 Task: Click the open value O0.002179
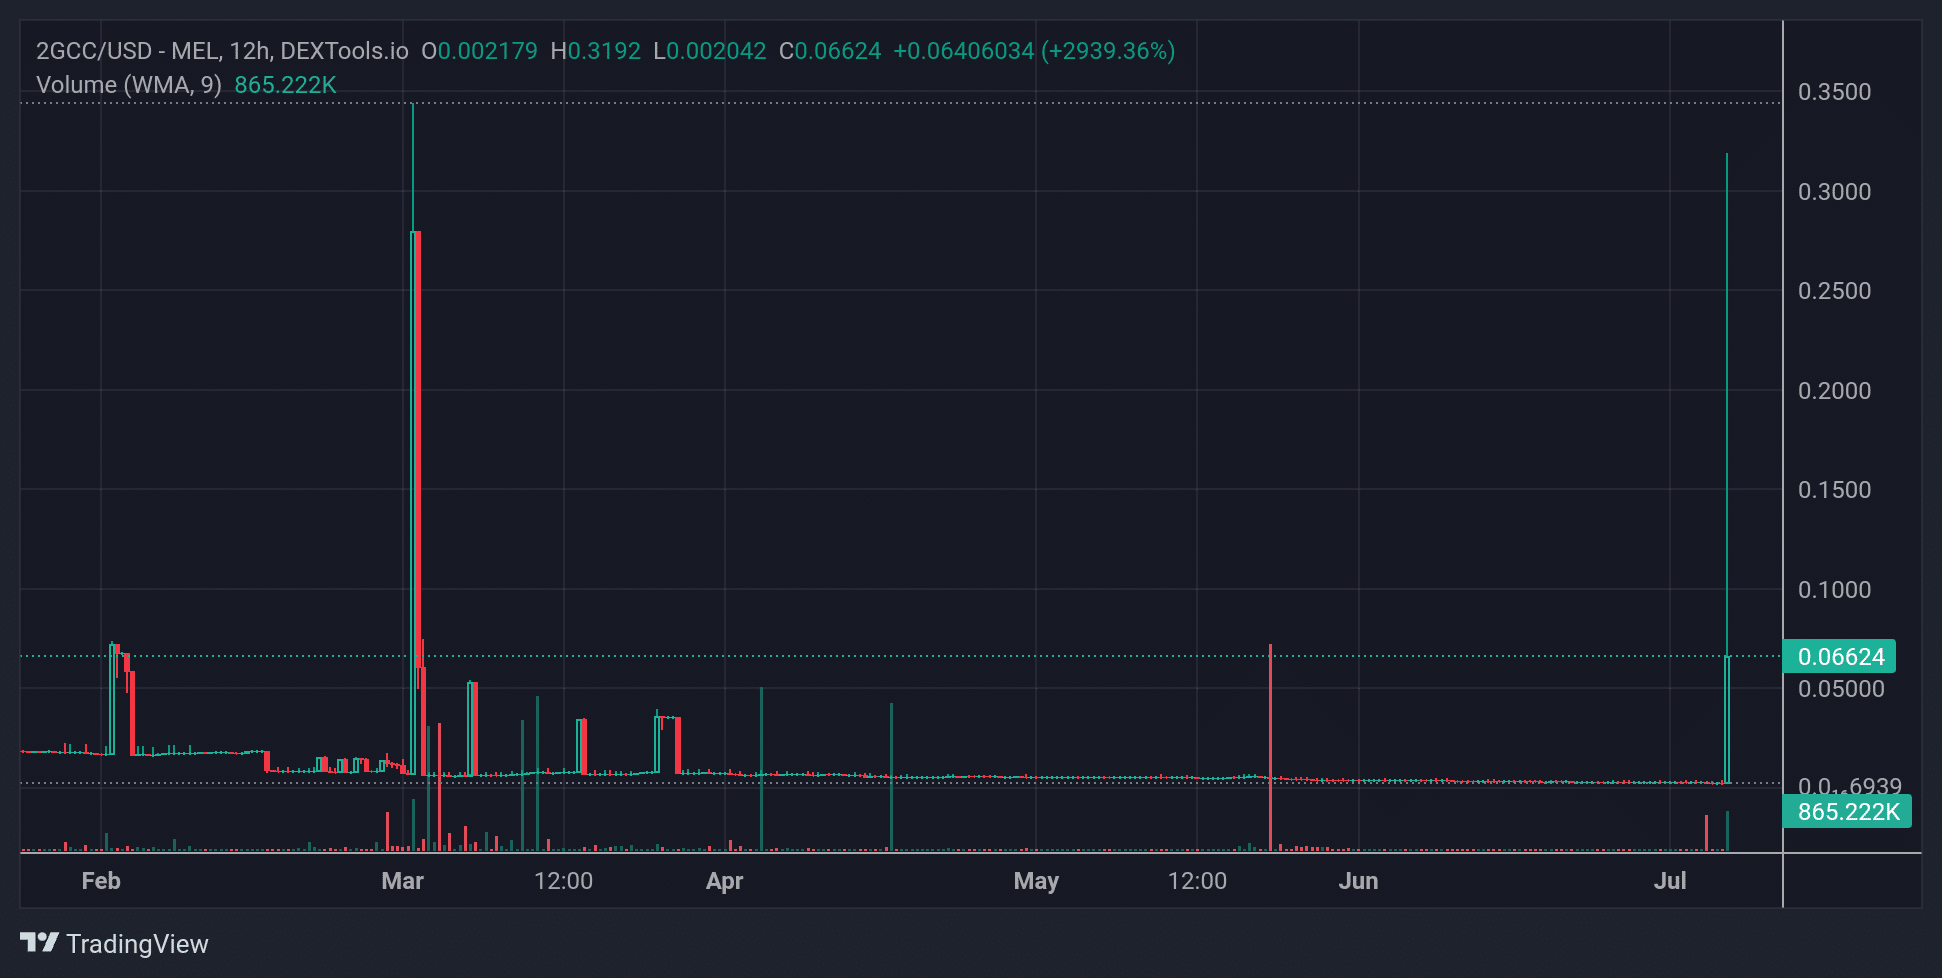(479, 51)
